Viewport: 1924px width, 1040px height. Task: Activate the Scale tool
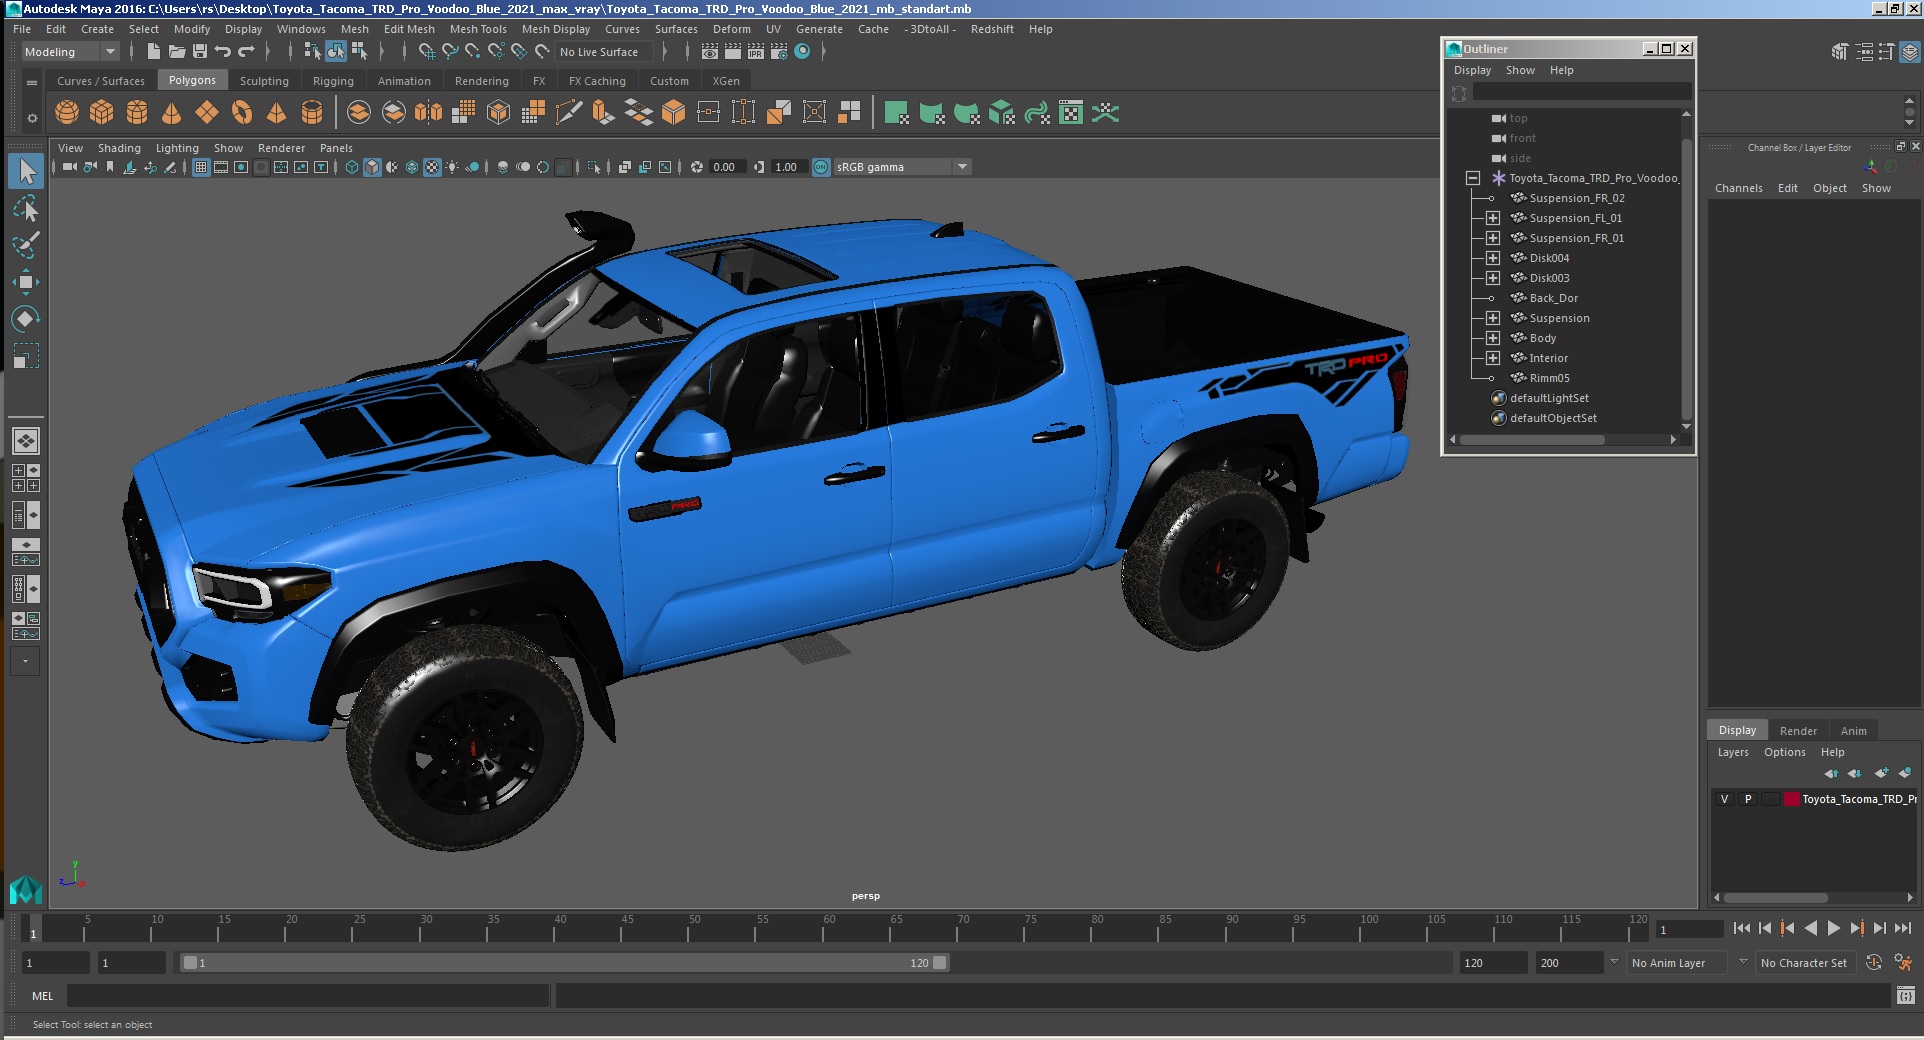click(26, 356)
